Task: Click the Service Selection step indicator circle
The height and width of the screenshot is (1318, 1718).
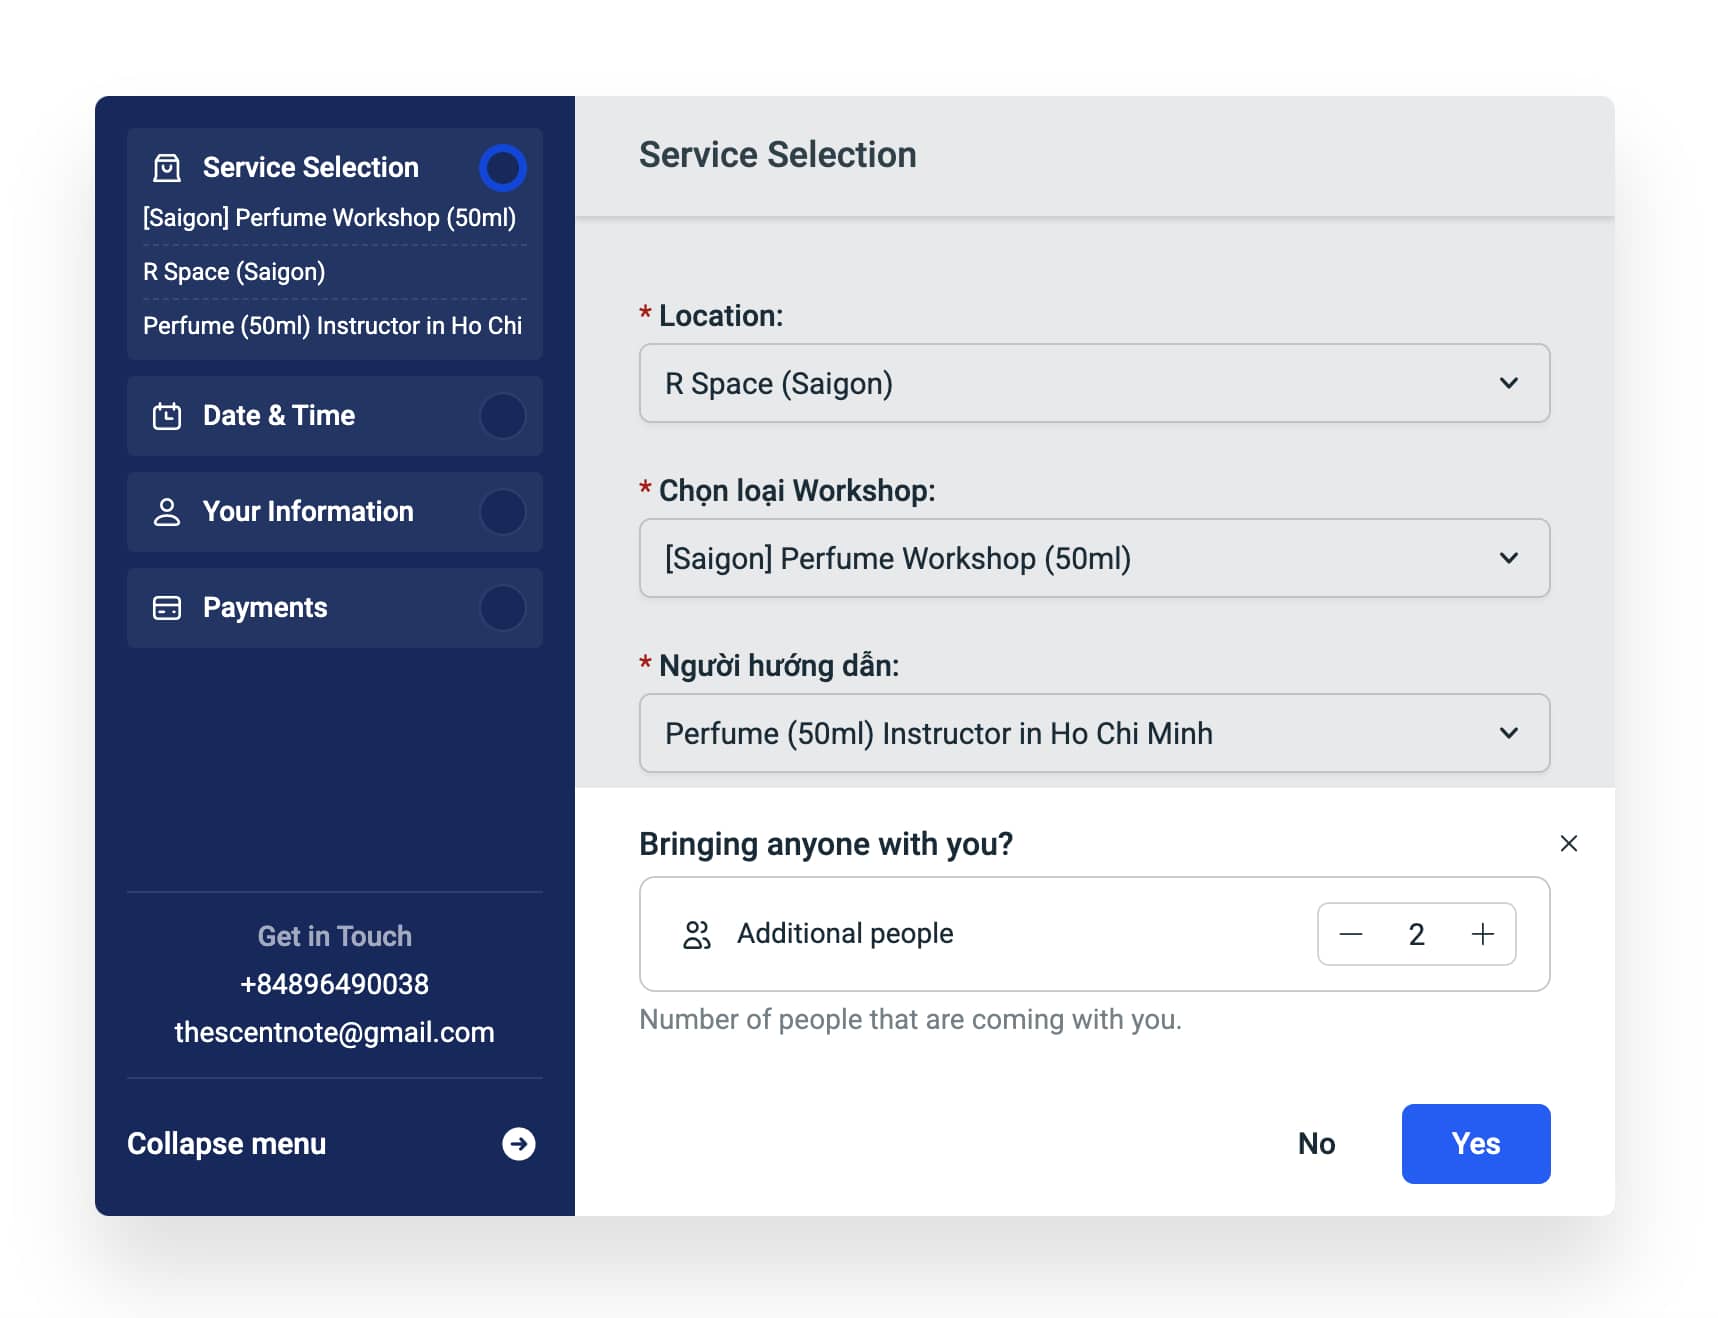Action: (x=502, y=168)
